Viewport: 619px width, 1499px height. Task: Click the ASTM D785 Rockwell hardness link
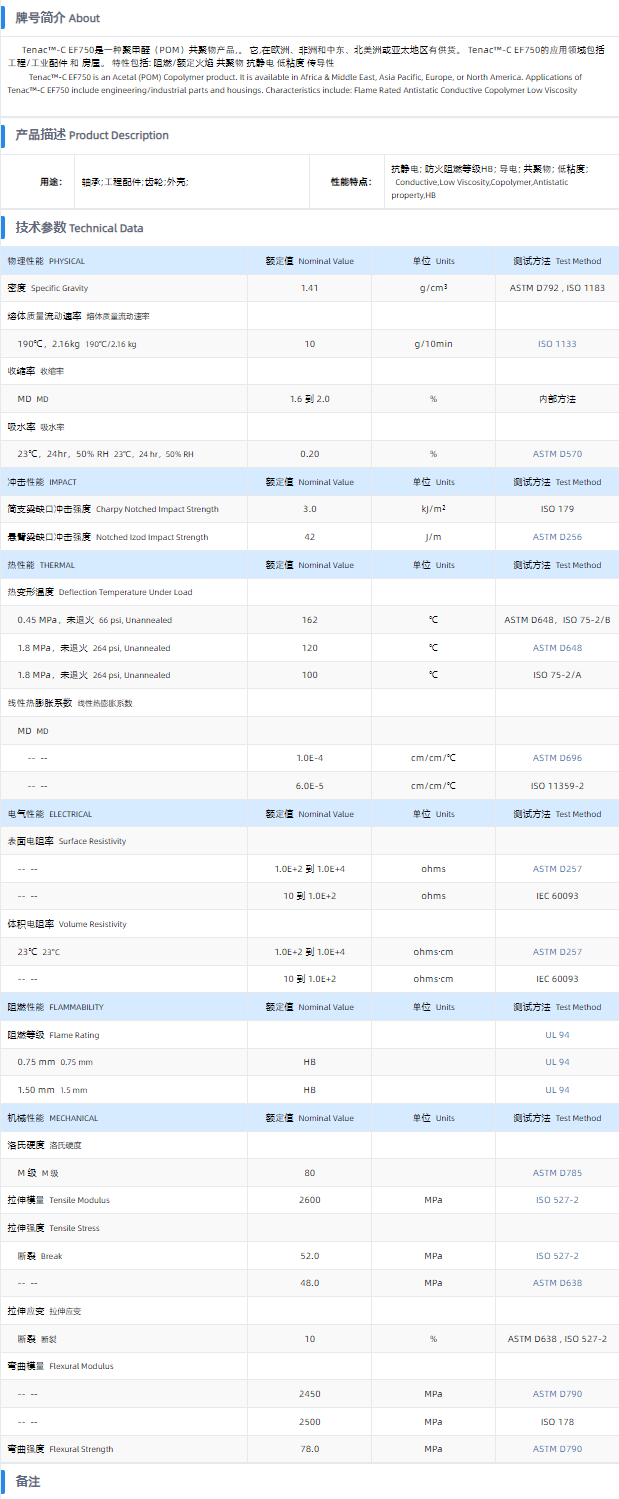click(557, 1173)
